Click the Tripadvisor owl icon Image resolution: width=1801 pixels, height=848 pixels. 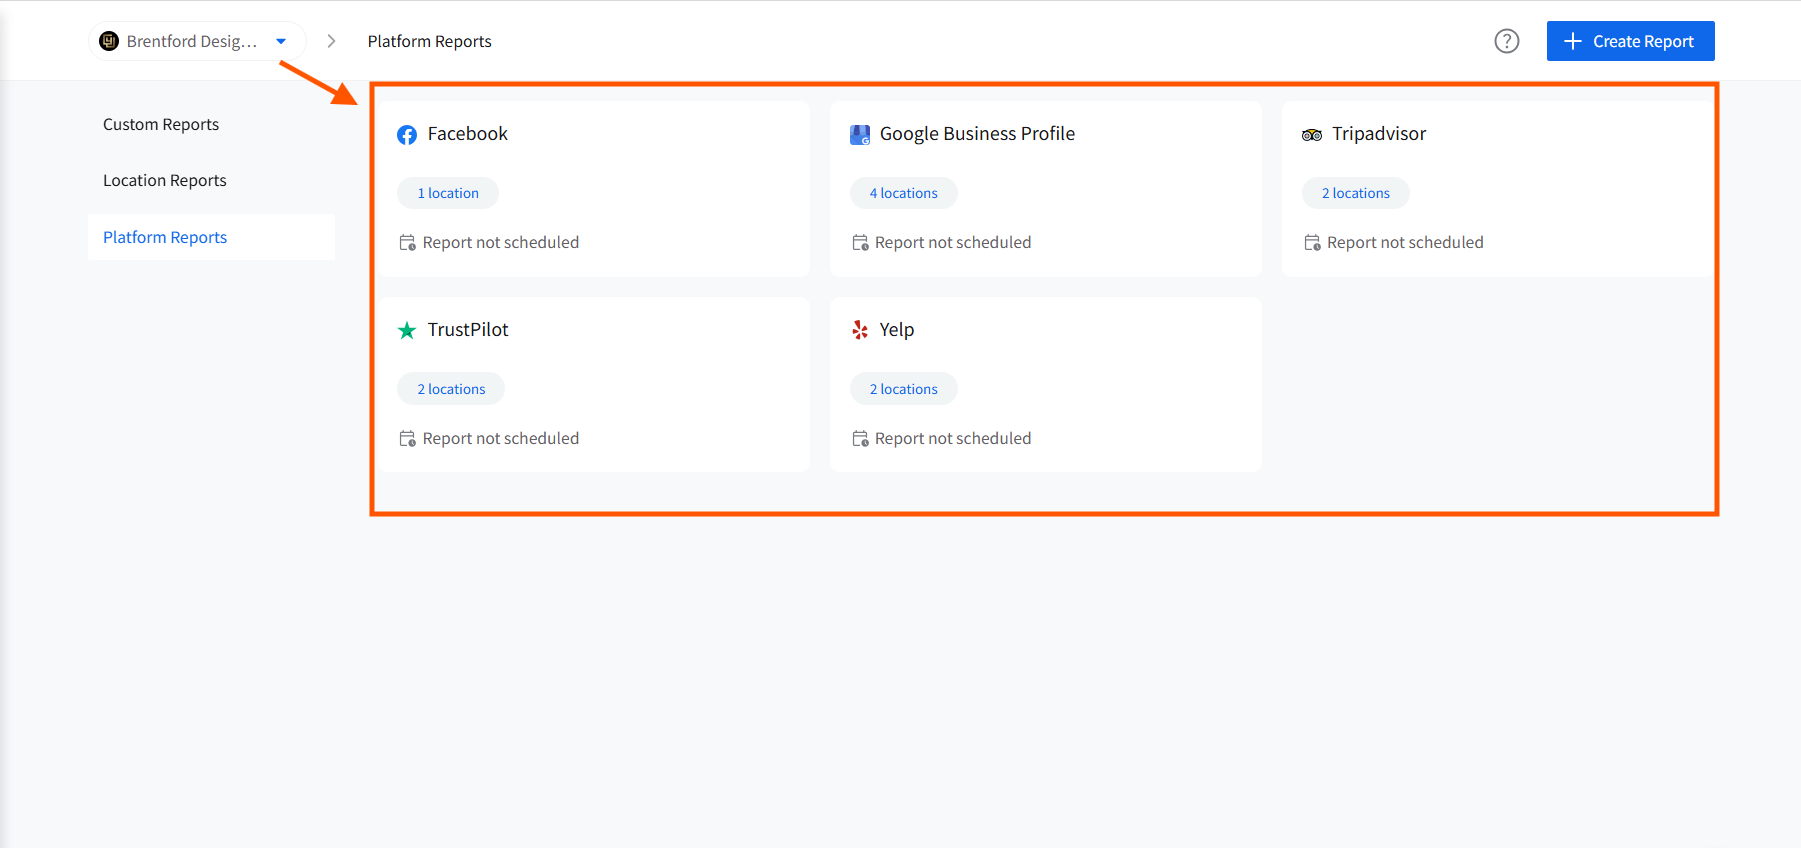coord(1312,135)
